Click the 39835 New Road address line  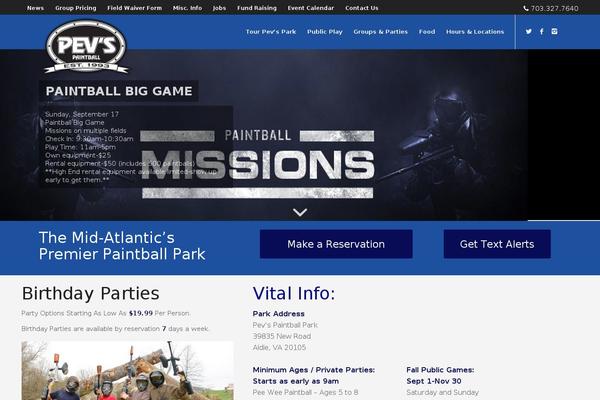282,336
